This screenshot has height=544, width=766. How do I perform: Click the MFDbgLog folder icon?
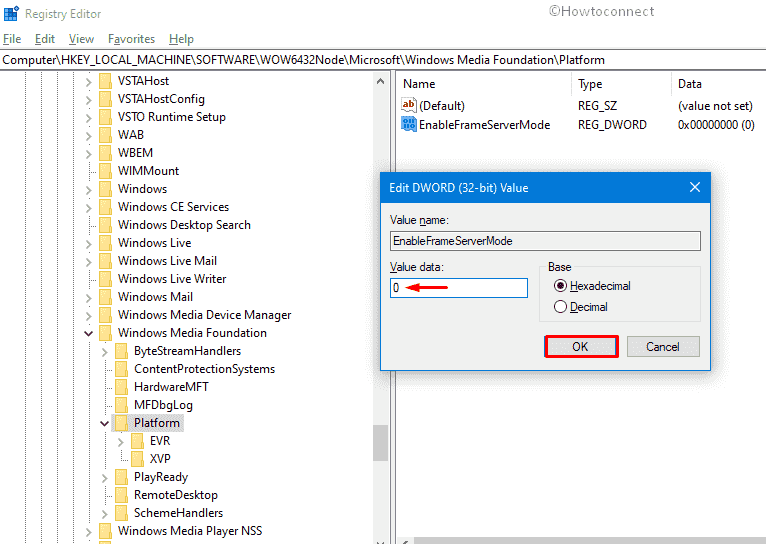121,405
